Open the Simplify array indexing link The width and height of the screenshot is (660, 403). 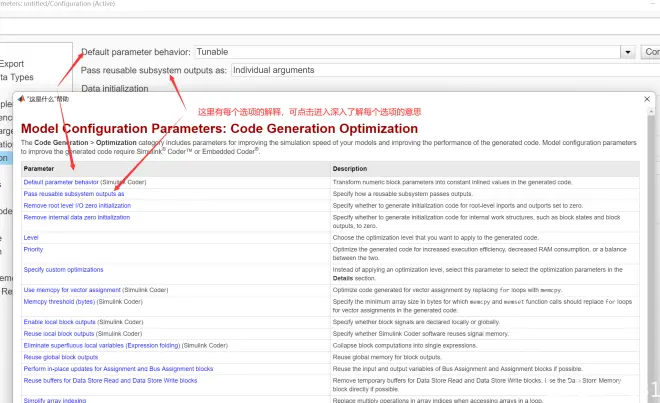pos(55,400)
